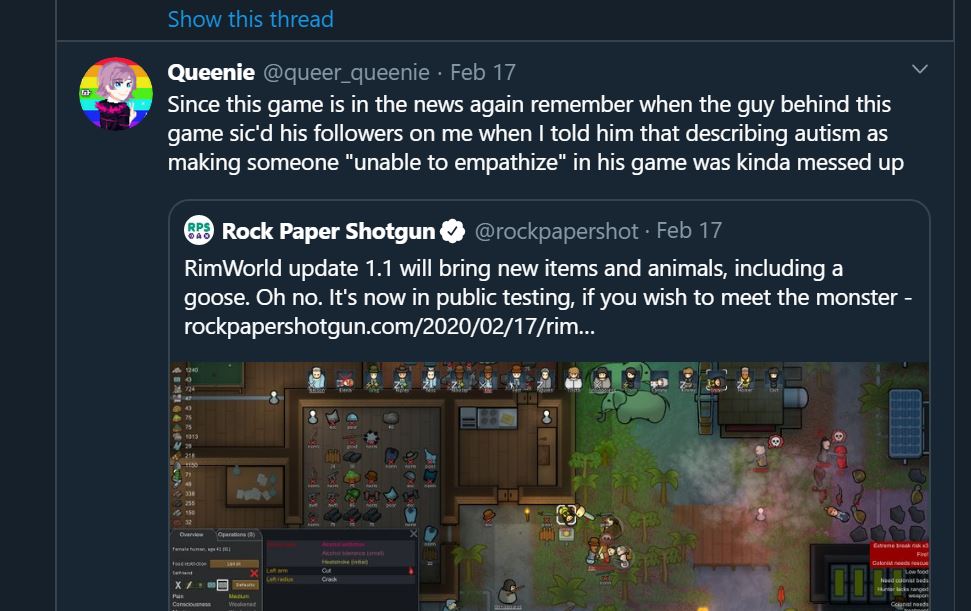971x611 pixels.
Task: Open the rockpapershotgun.com article link
Action: (x=390, y=326)
